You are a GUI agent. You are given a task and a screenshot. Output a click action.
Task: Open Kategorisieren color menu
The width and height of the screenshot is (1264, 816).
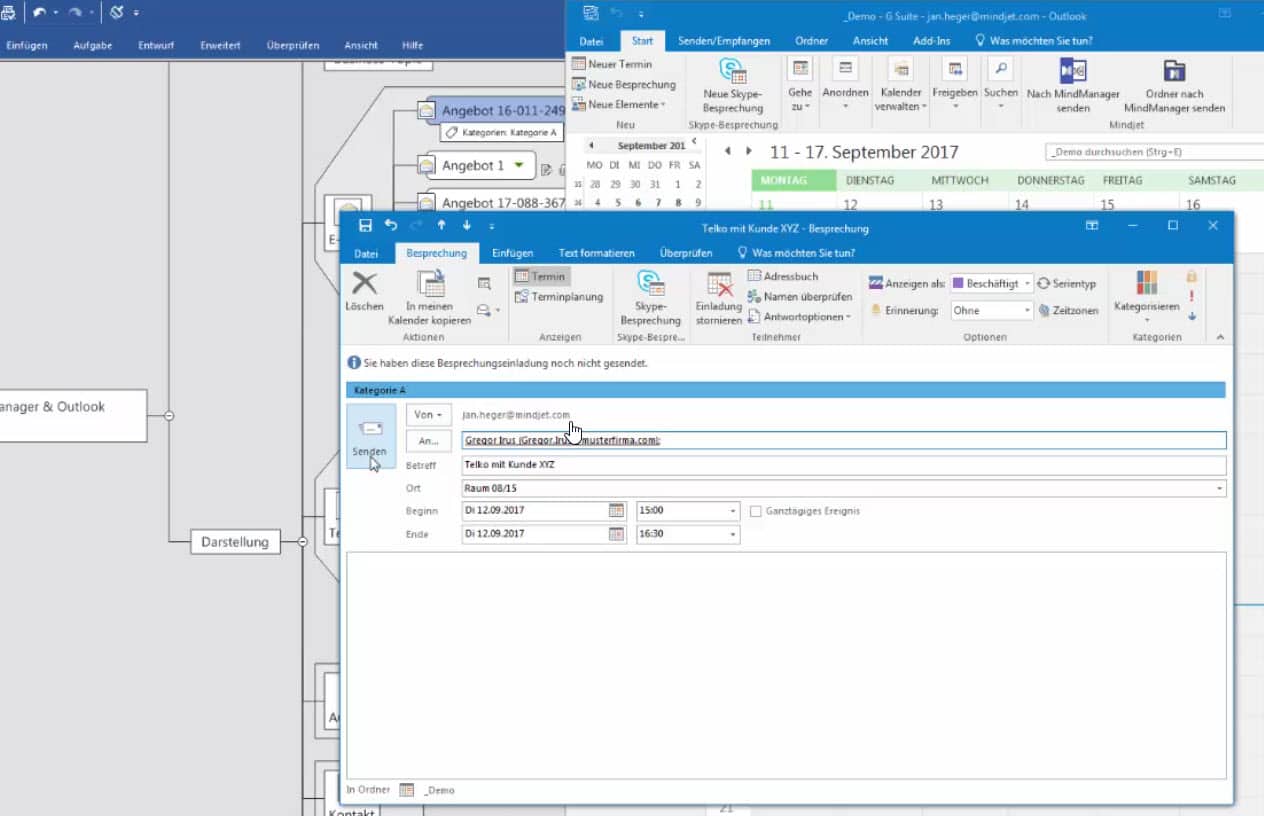(x=1147, y=295)
